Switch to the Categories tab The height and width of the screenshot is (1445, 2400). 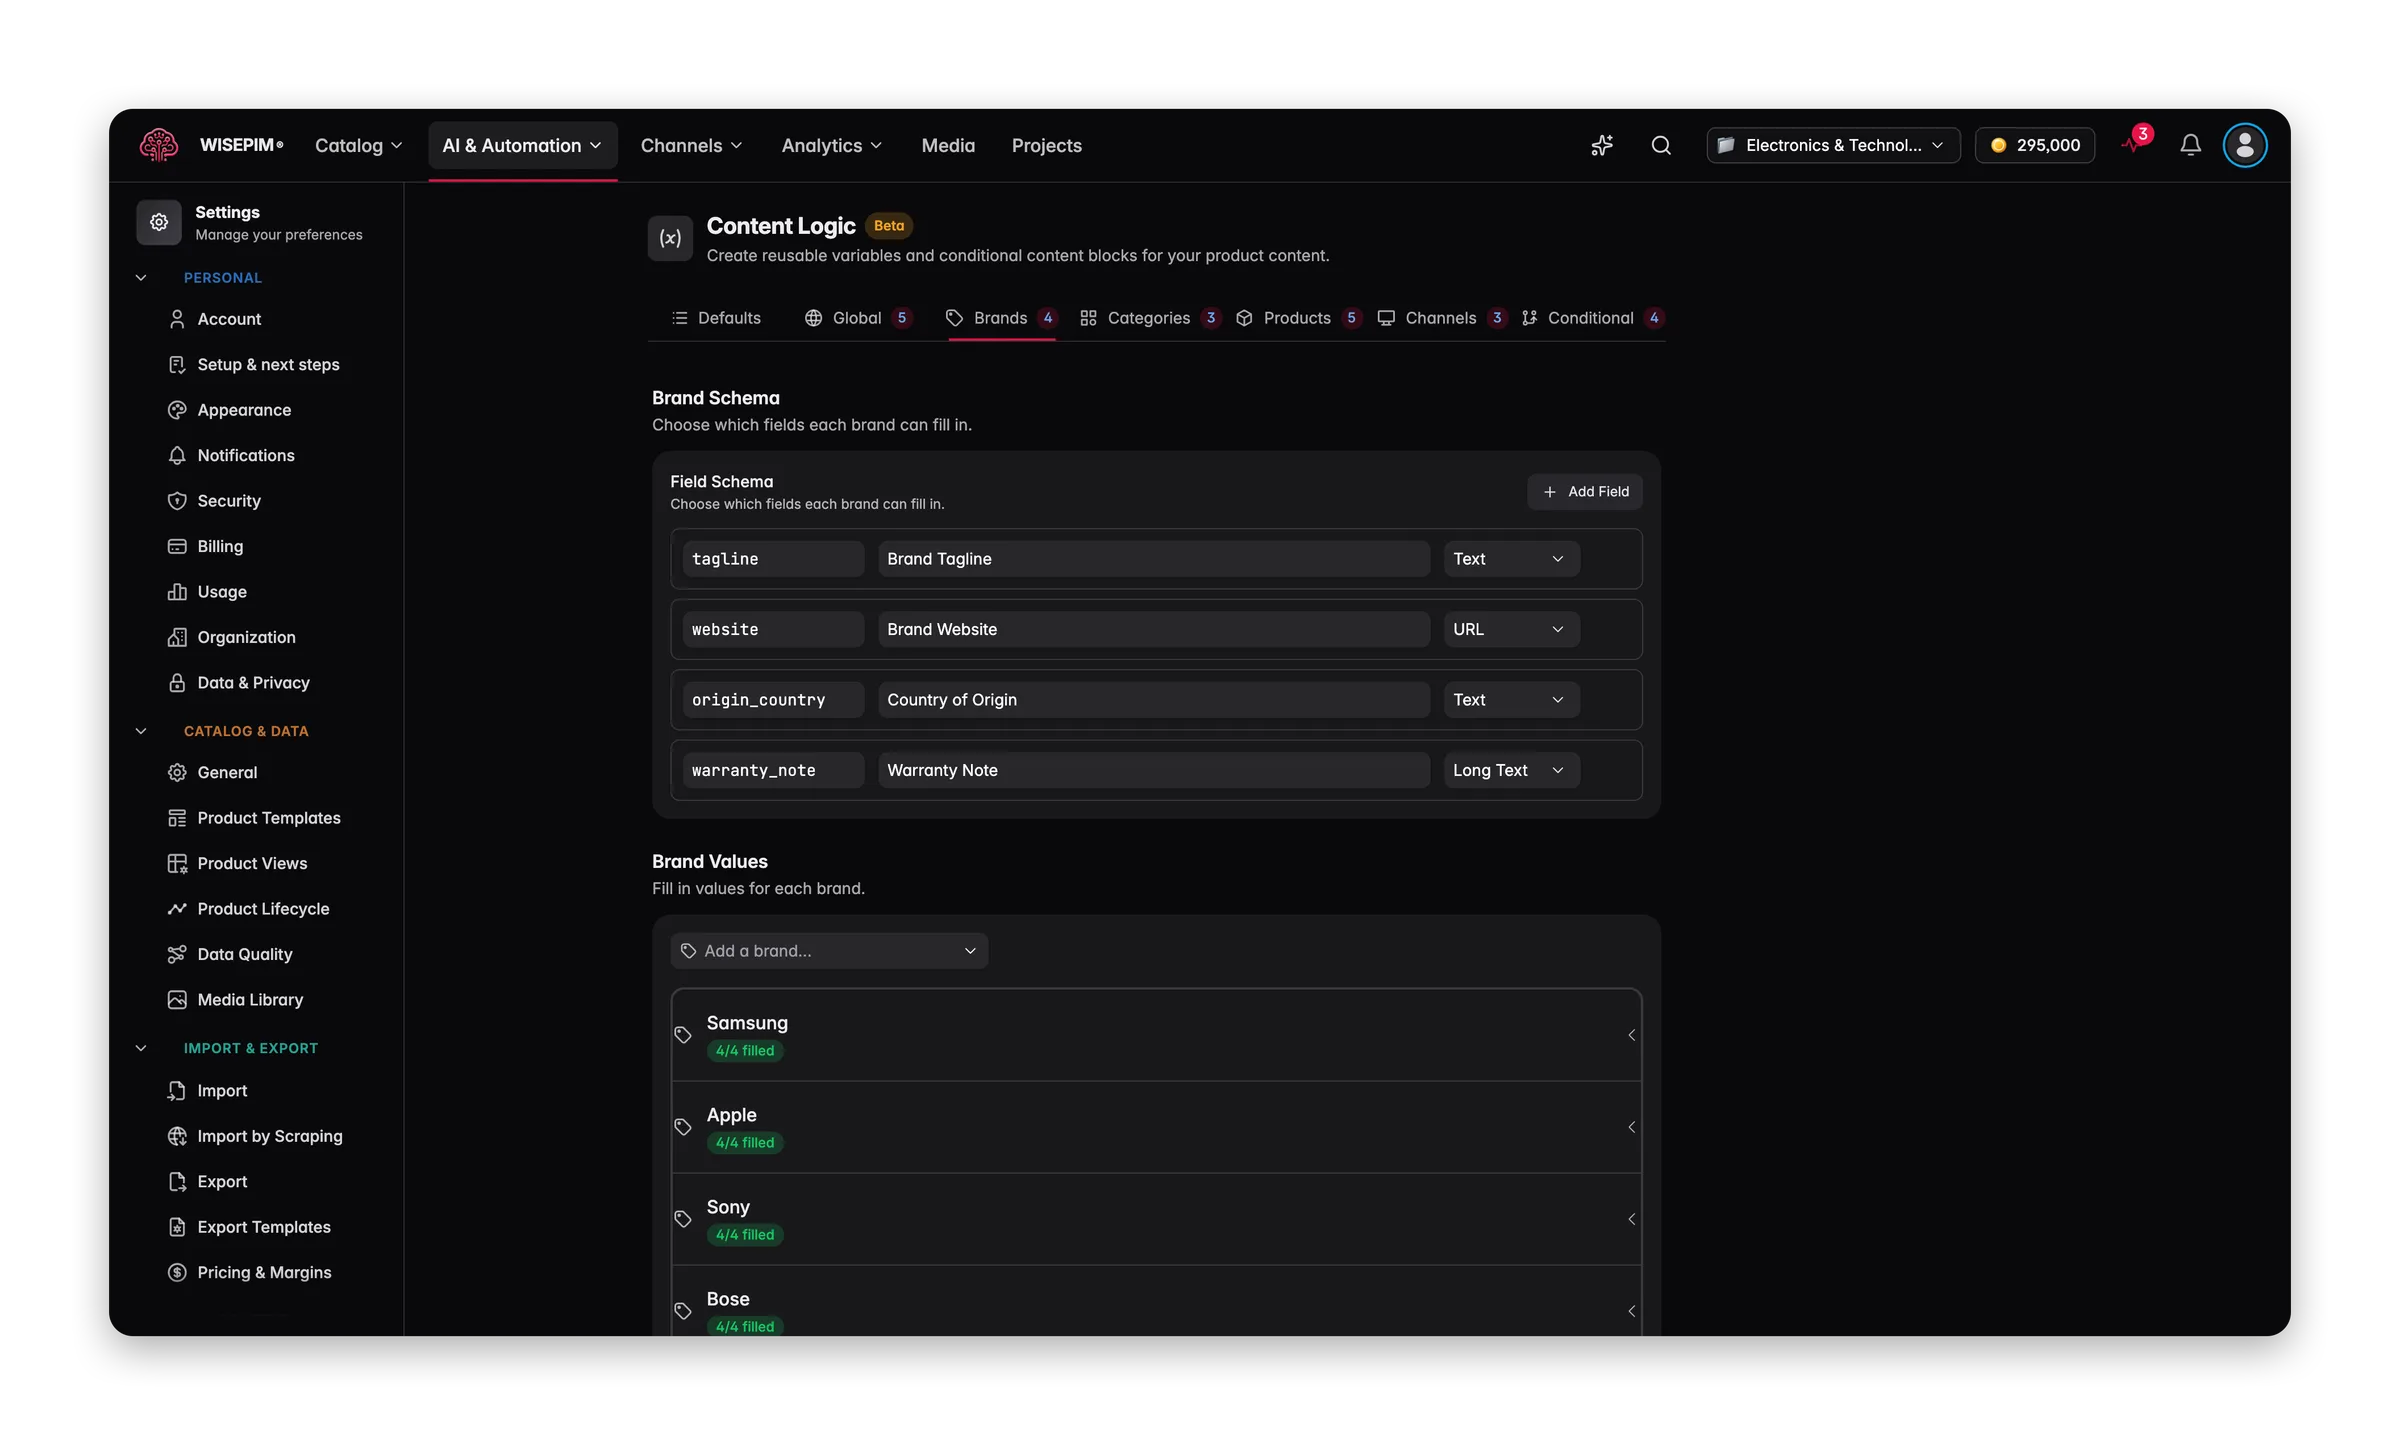pyautogui.click(x=1150, y=318)
